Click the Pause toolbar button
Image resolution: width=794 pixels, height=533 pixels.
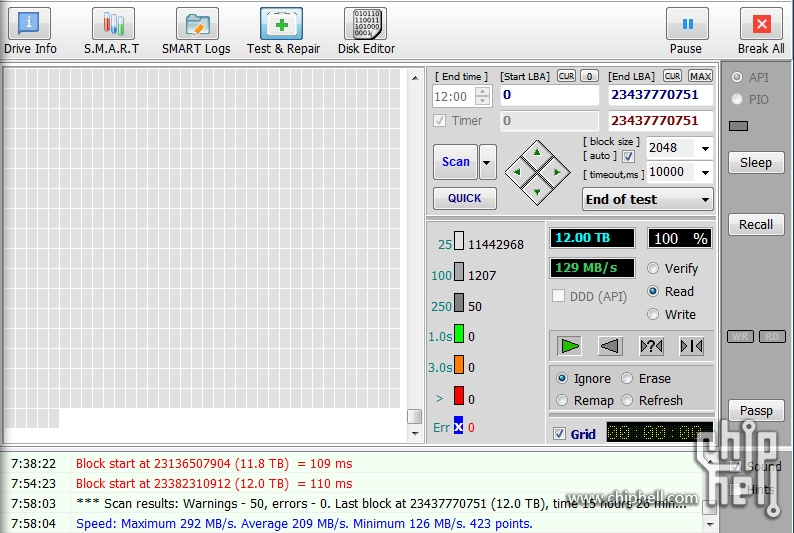click(686, 30)
